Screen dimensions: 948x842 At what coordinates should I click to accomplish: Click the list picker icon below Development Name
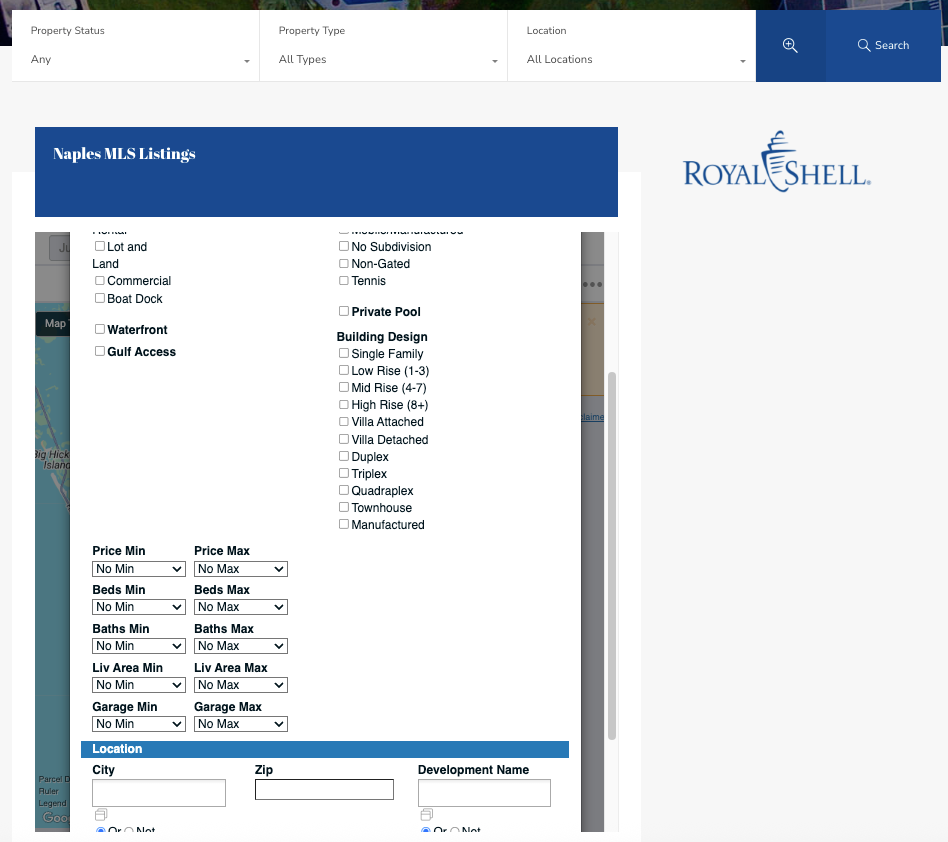[427, 815]
